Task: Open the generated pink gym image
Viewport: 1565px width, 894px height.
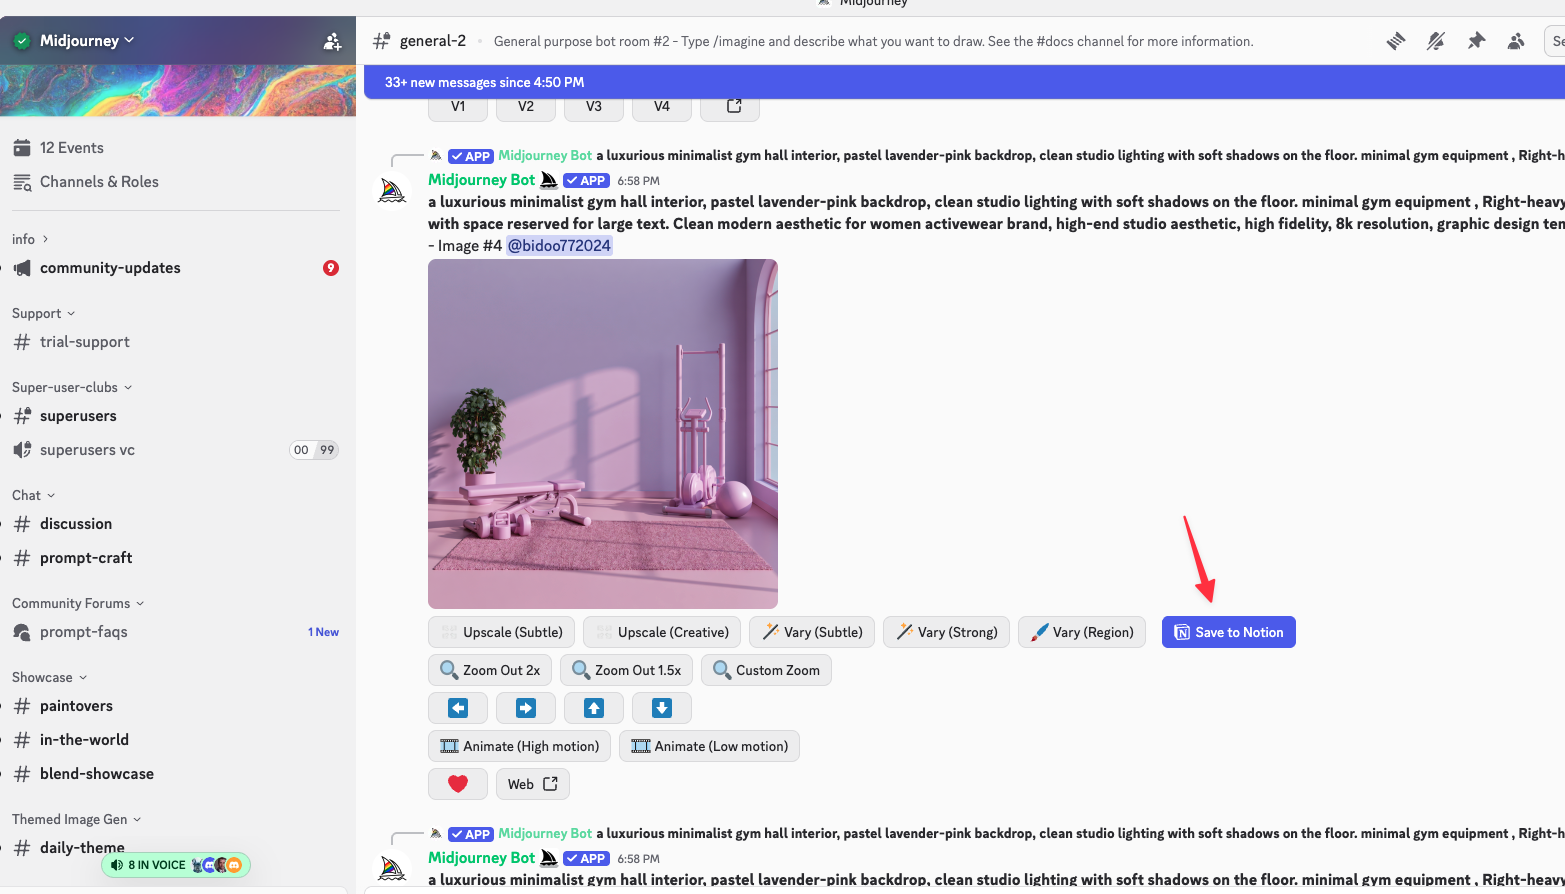Action: pos(603,434)
